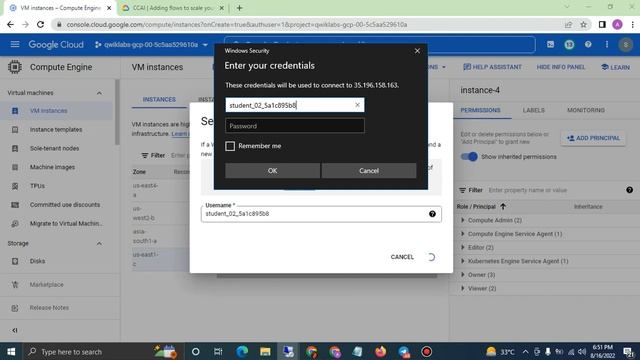Open Microsoft Edge from taskbar

point(242,351)
